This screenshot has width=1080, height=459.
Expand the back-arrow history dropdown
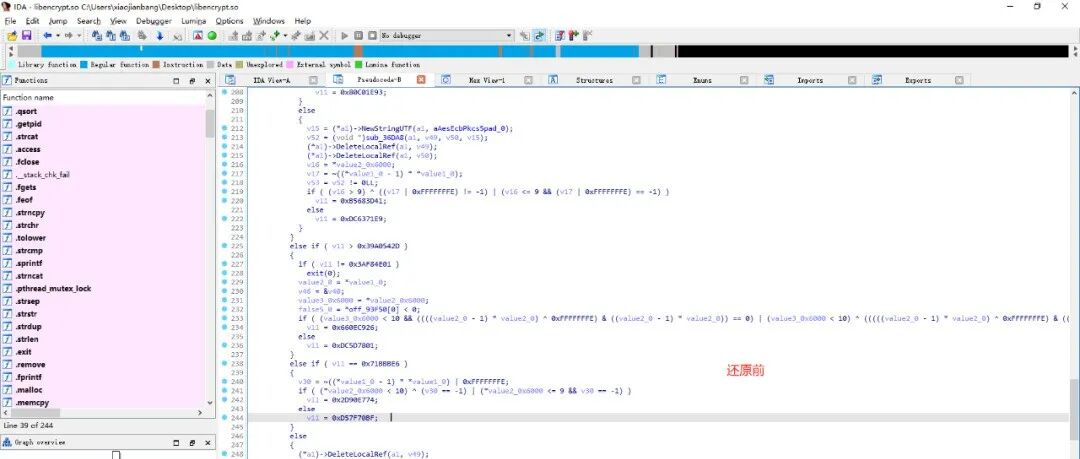click(58, 35)
